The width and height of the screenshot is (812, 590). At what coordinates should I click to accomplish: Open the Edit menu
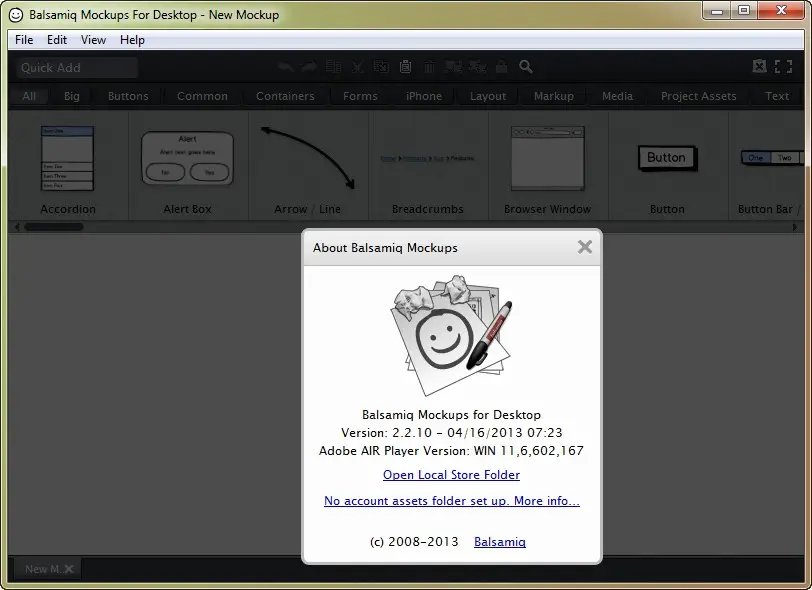coord(57,40)
